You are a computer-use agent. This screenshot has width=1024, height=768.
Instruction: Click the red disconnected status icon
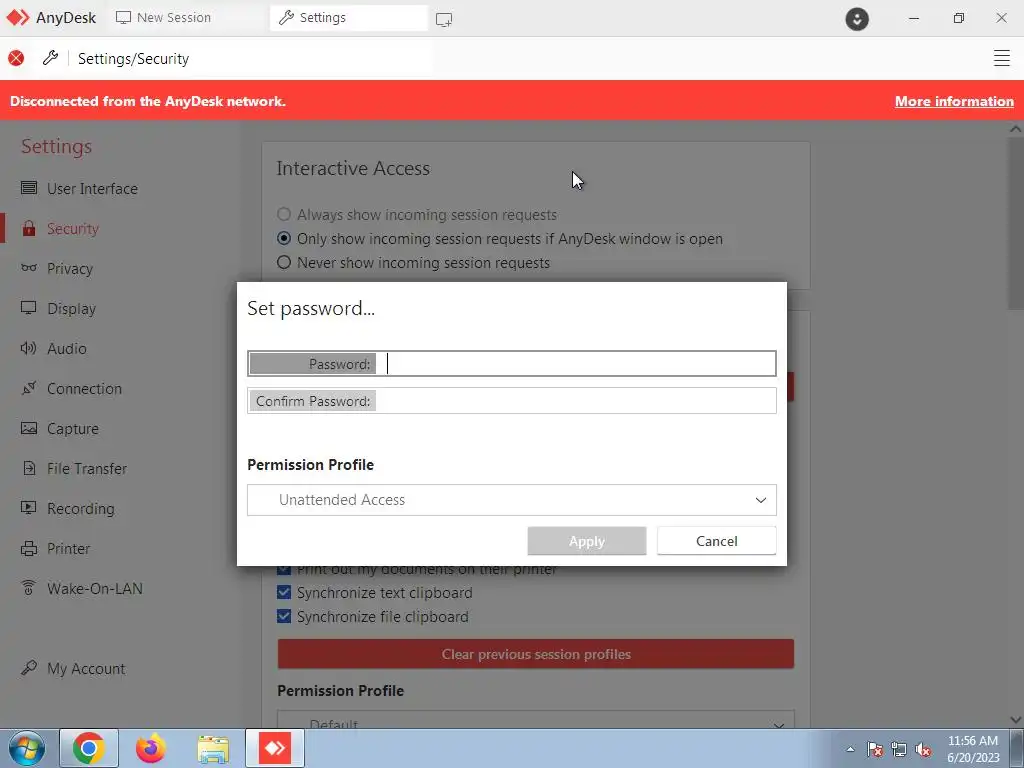(x=16, y=59)
